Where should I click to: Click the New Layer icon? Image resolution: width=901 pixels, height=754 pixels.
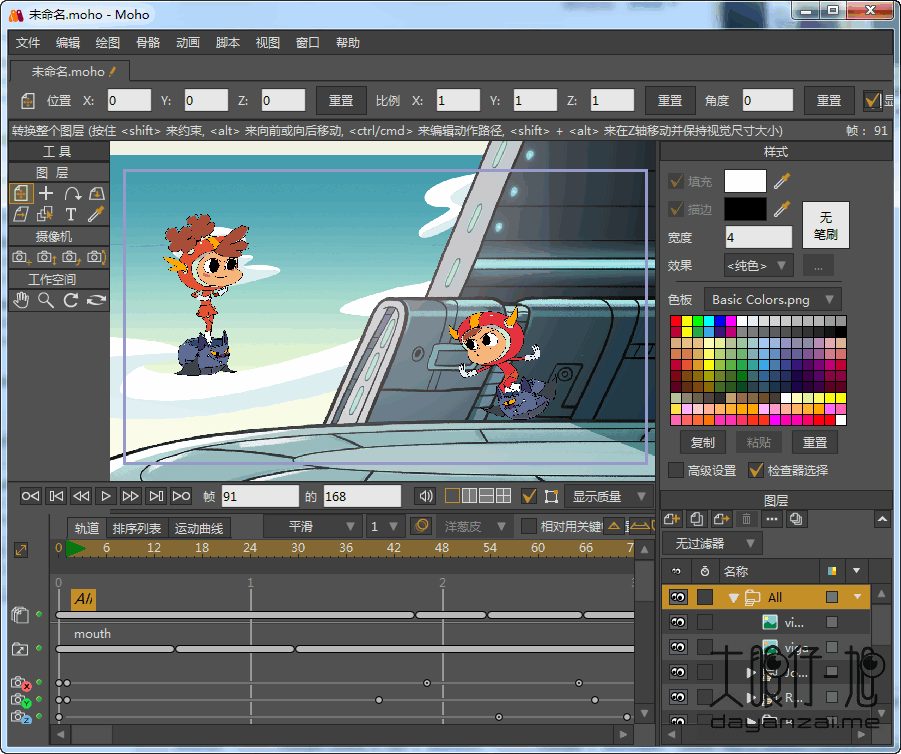[672, 520]
